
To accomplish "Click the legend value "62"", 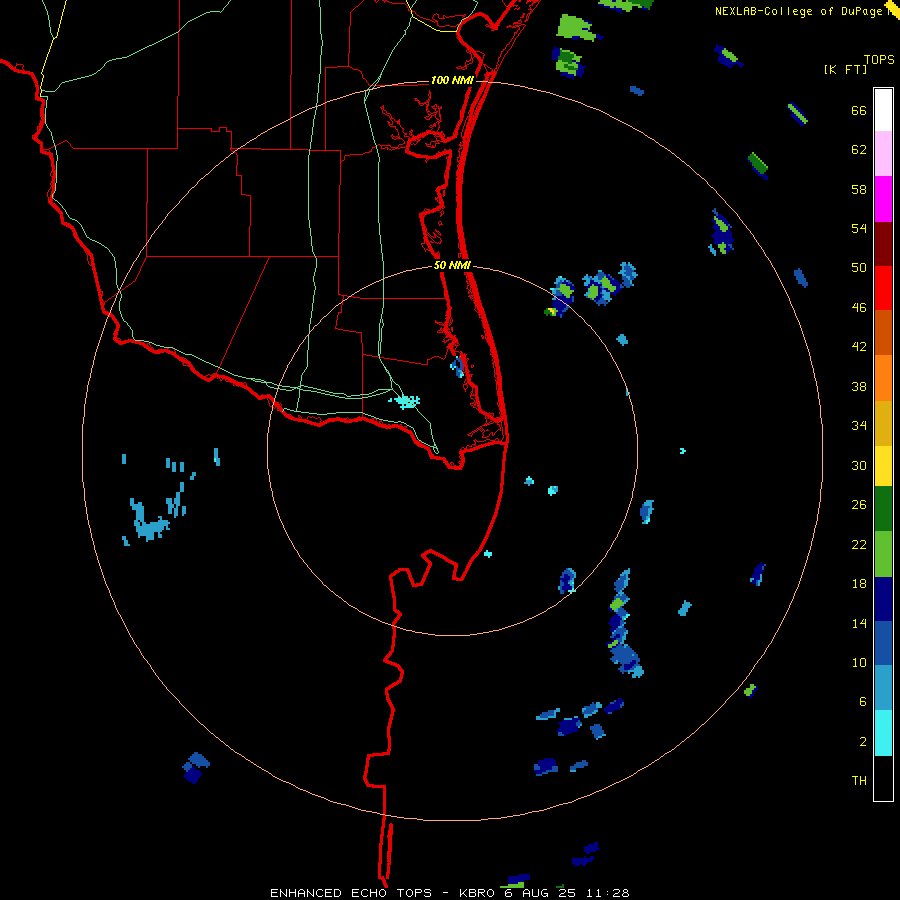I will tap(859, 150).
